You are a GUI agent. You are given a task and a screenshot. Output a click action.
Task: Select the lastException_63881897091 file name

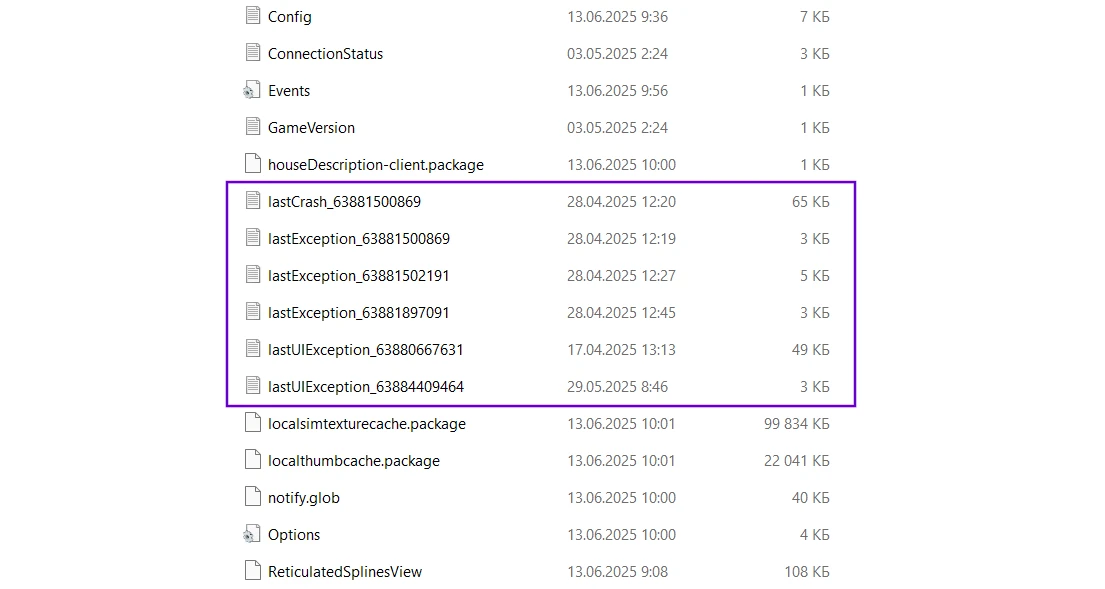tap(358, 313)
